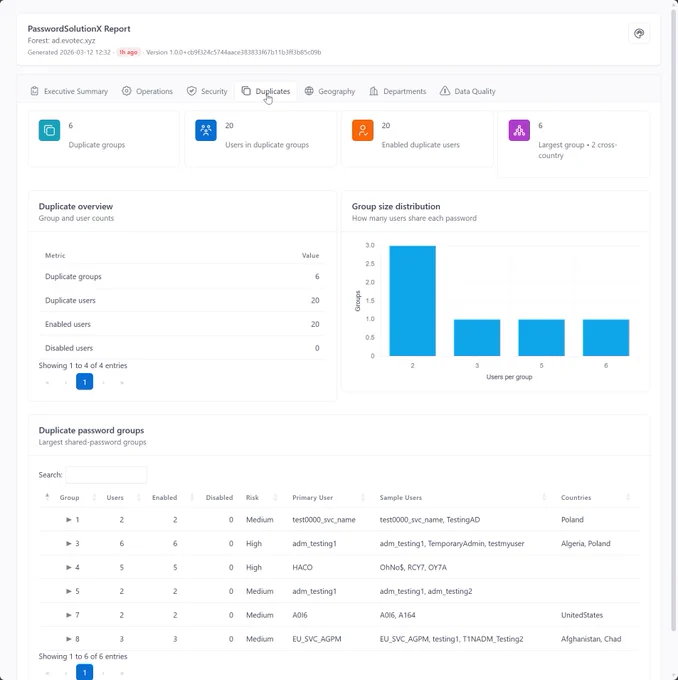The width and height of the screenshot is (678, 680).
Task: Open the Operations tab
Action: 147,91
